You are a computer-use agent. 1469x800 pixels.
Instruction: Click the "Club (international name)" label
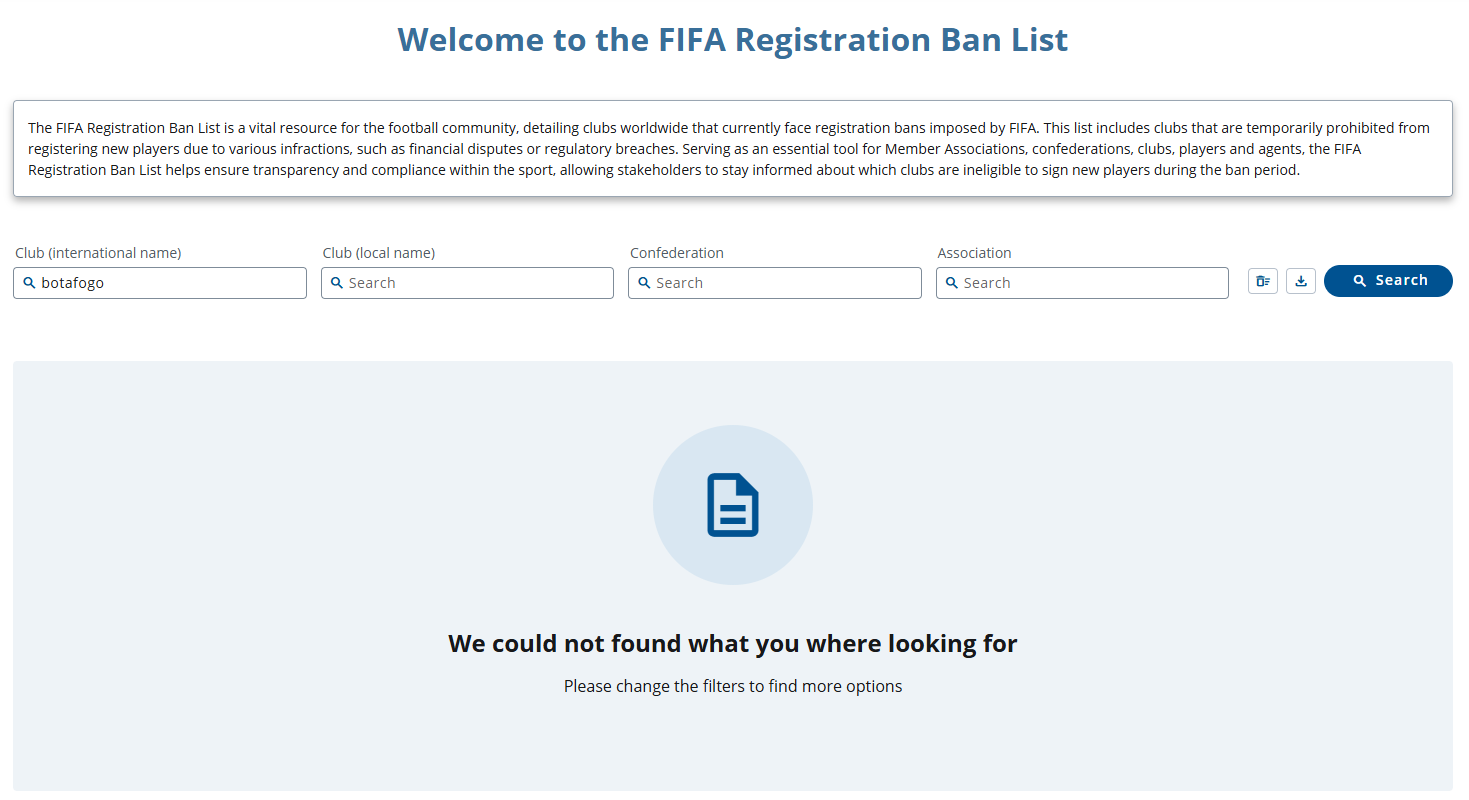click(98, 253)
